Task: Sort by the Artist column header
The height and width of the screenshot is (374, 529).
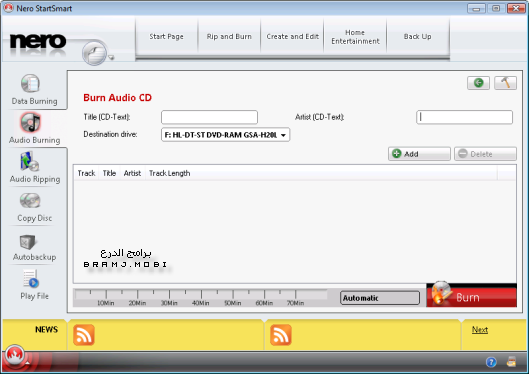Action: tap(132, 173)
